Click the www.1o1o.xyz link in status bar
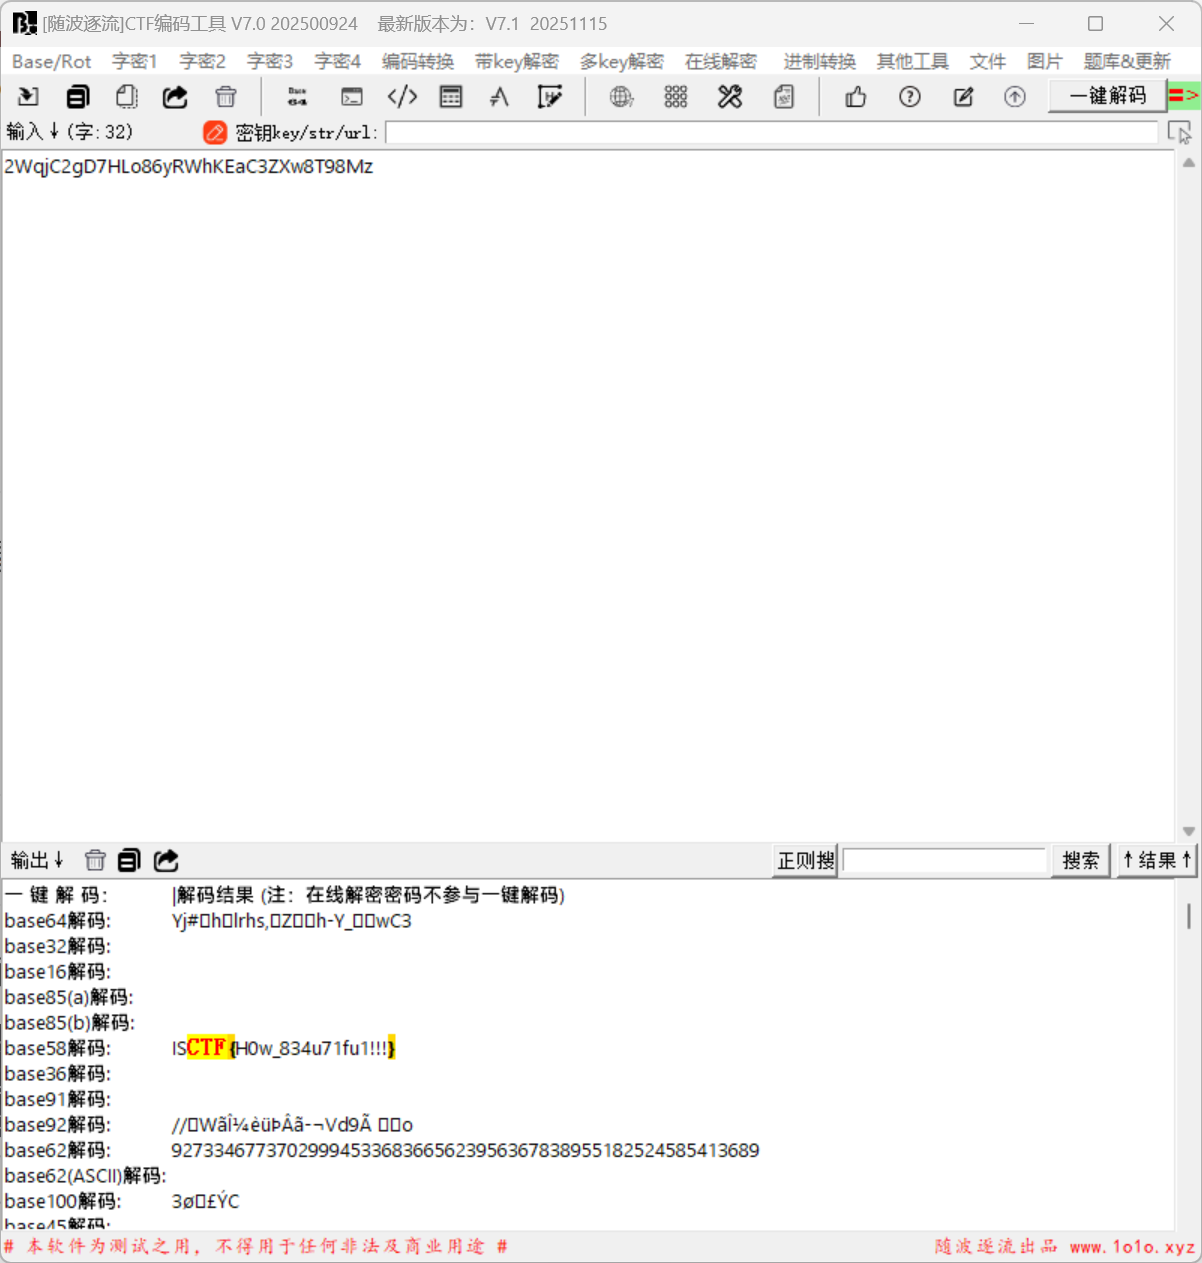 [1132, 1247]
